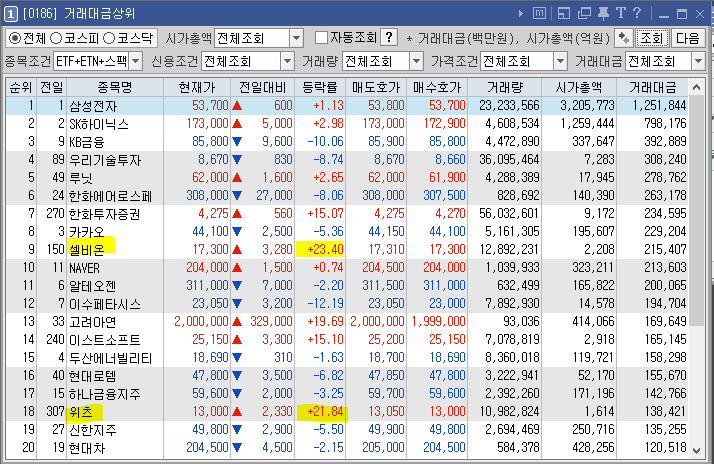Screen dimensions: 714x464
Task: Click the small play arrow icon in title bar
Action: 520,14
